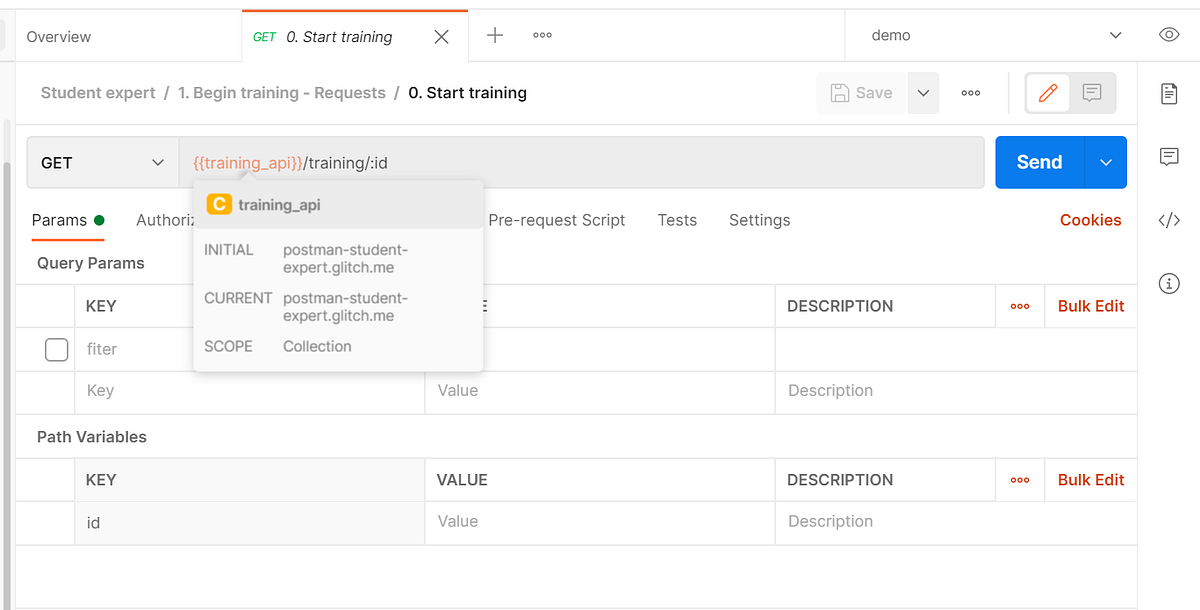Switch to comment mode icon
This screenshot has height=610, width=1200.
[x=1092, y=93]
